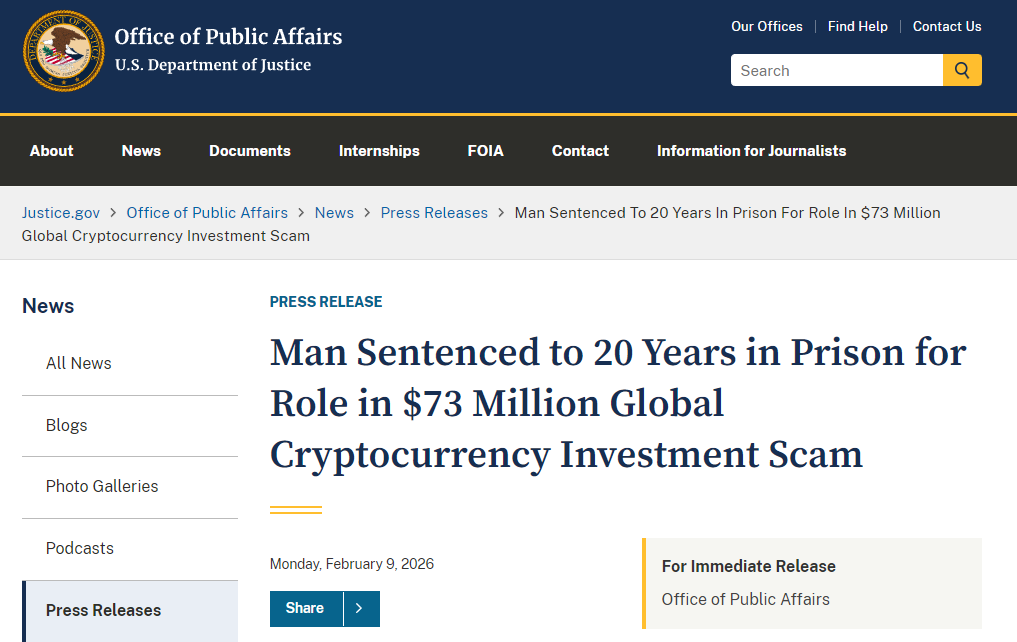
Task: Navigate to Press Releases breadcrumb link
Action: click(x=434, y=213)
